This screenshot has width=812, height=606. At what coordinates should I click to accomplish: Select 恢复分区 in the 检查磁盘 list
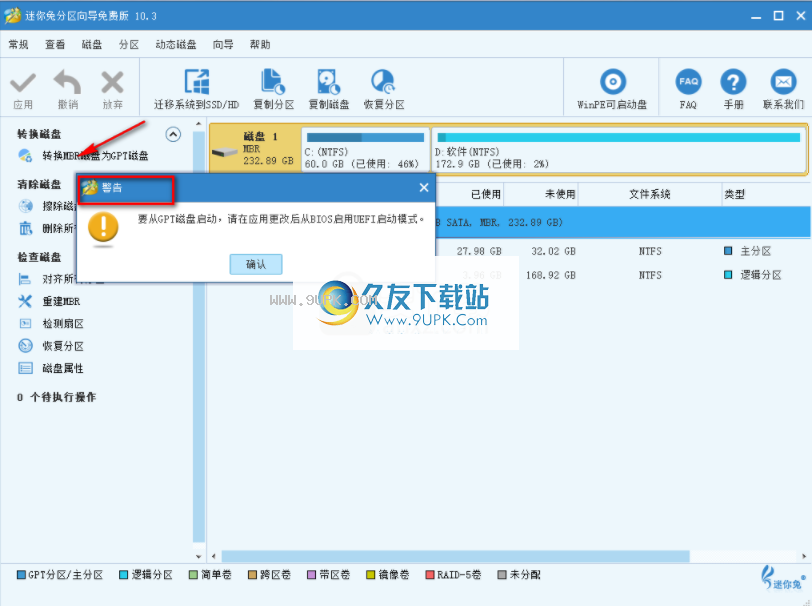63,346
